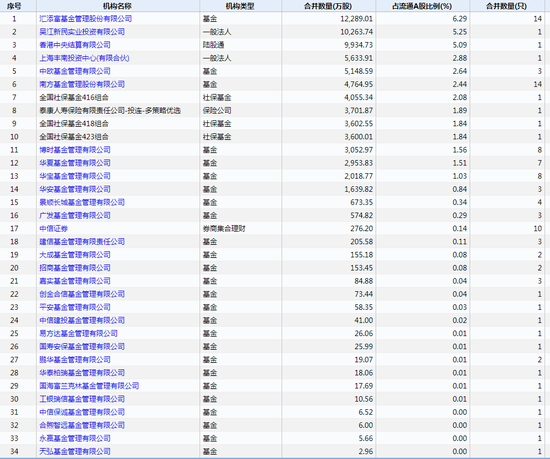550x459 pixels.
Task: Click value 10,263.74 cell
Action: [x=356, y=32]
